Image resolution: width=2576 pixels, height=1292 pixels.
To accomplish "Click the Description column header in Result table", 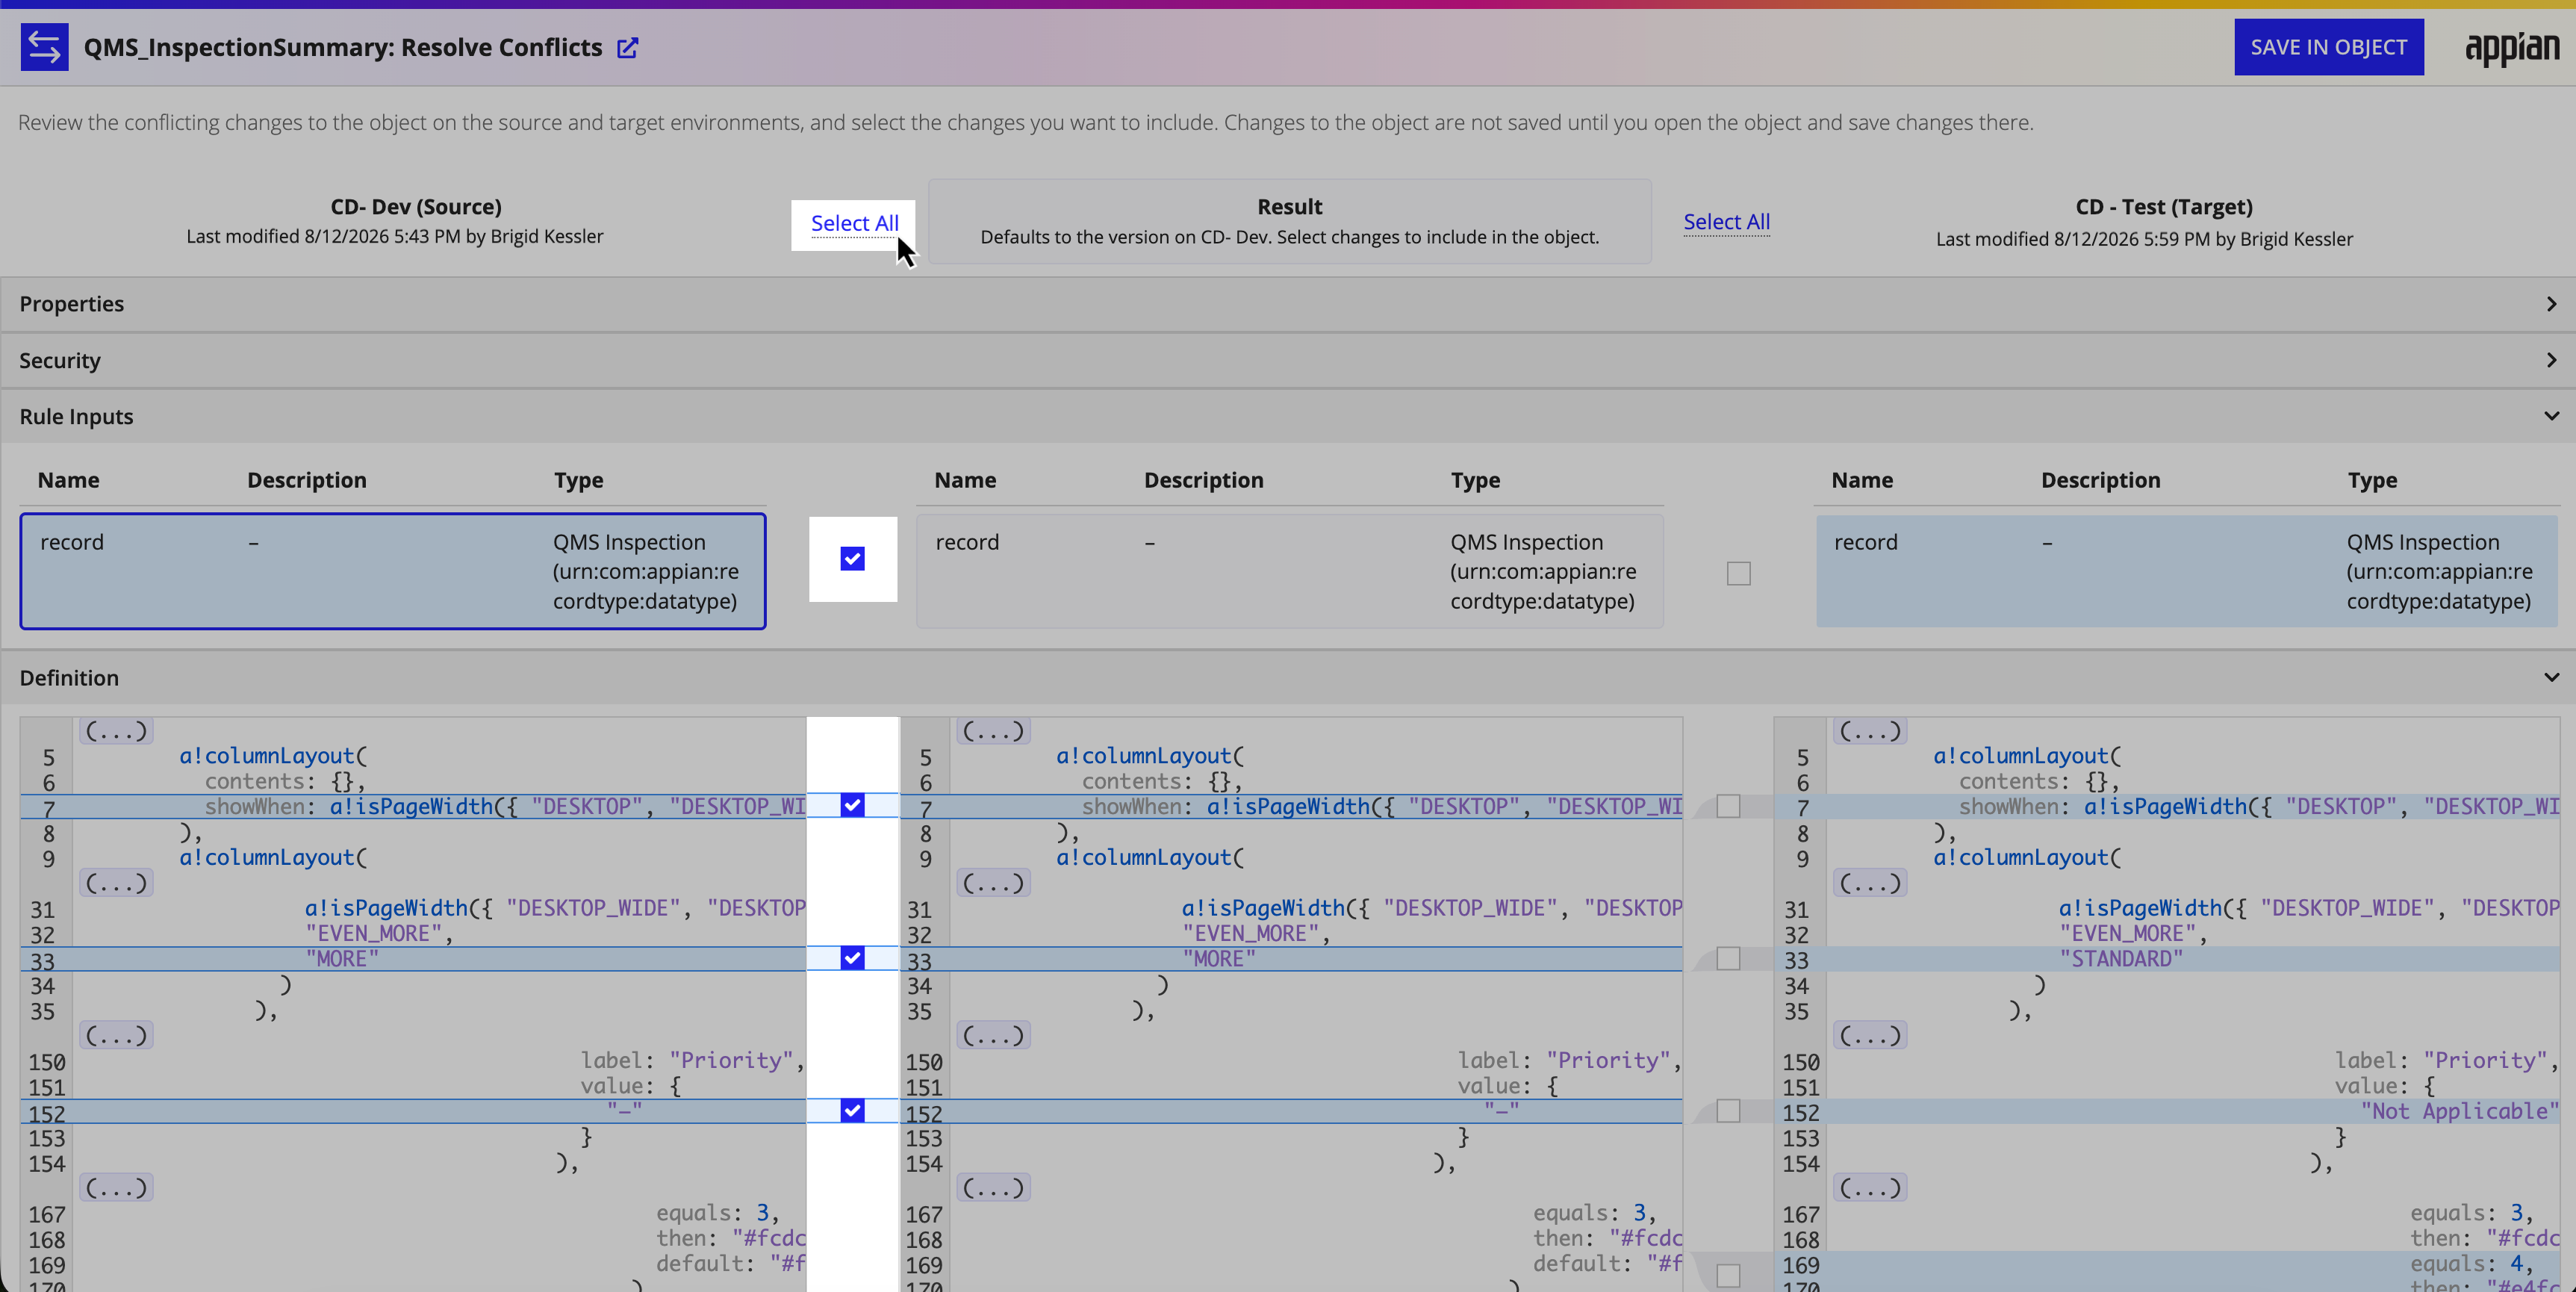I will [1204, 480].
